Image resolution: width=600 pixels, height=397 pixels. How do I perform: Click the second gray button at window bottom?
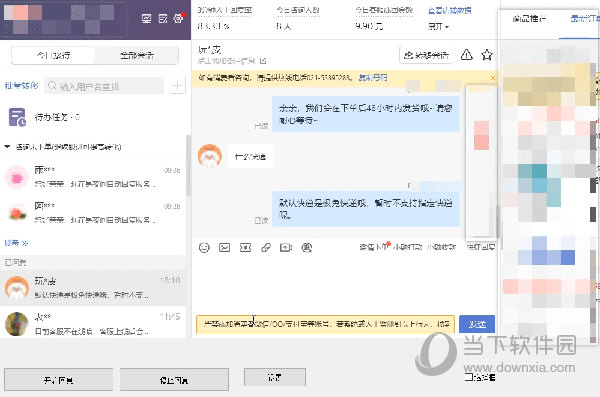(x=174, y=380)
